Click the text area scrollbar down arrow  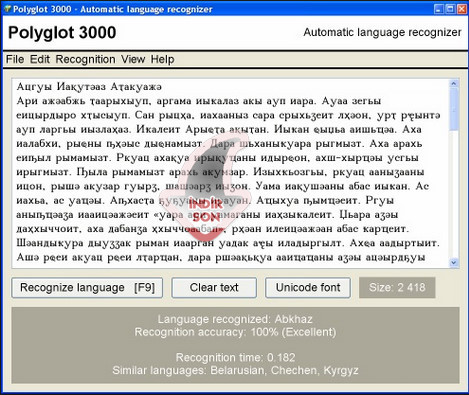(x=454, y=263)
